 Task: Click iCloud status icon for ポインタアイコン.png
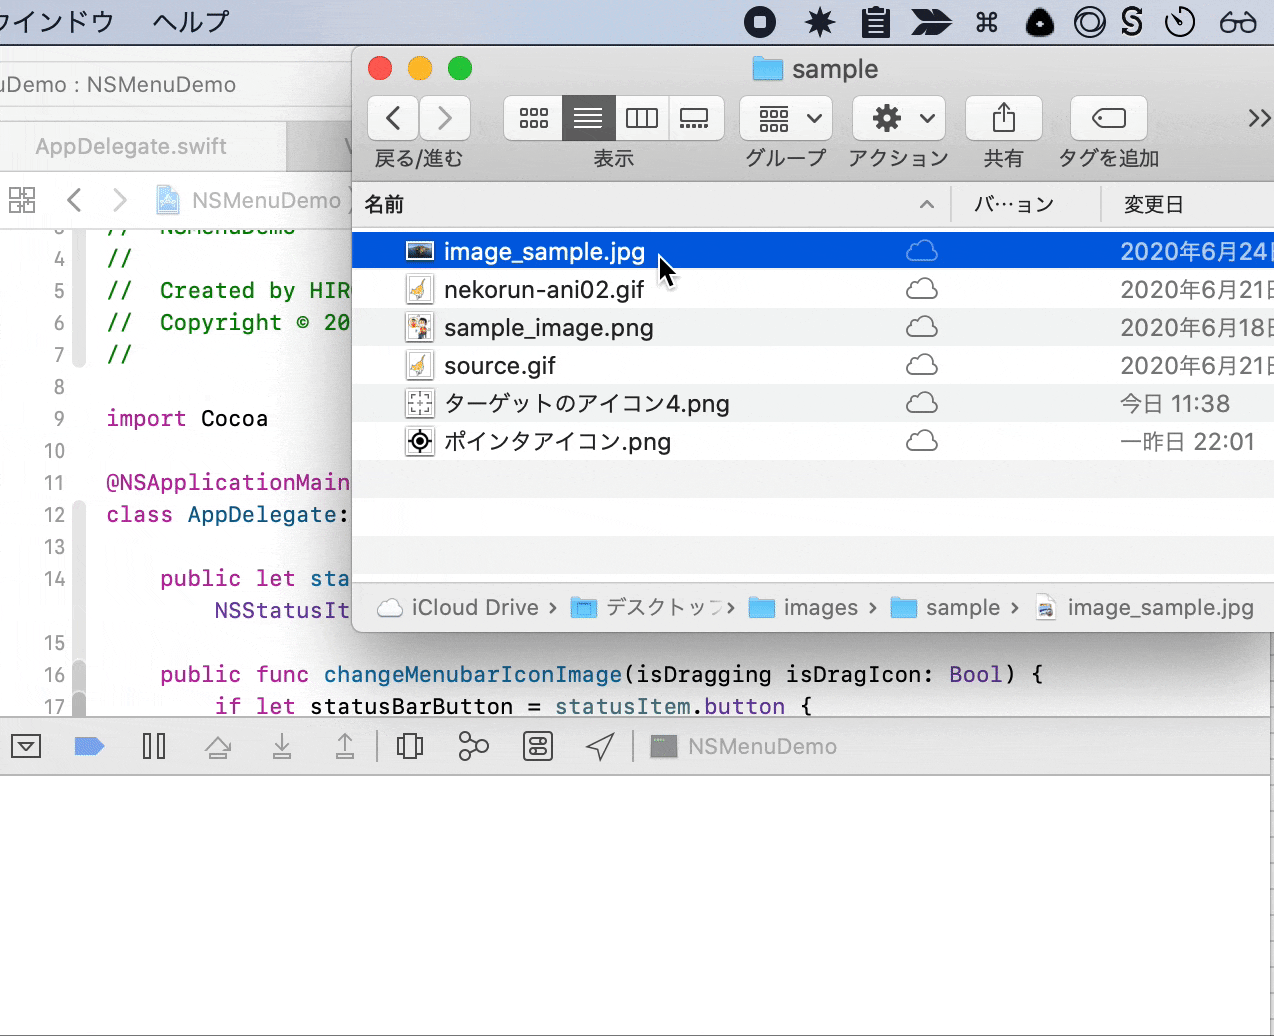pyautogui.click(x=921, y=441)
